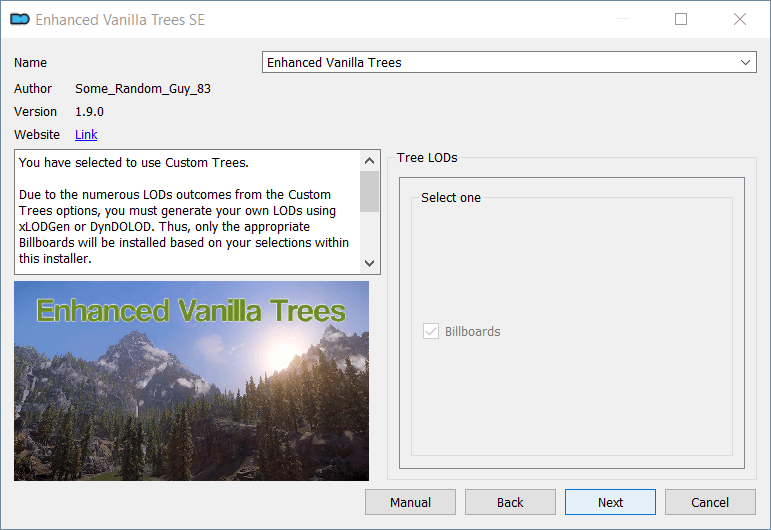Viewport: 771px width, 530px height.
Task: Click the description scrollbar thumb
Action: click(x=369, y=191)
